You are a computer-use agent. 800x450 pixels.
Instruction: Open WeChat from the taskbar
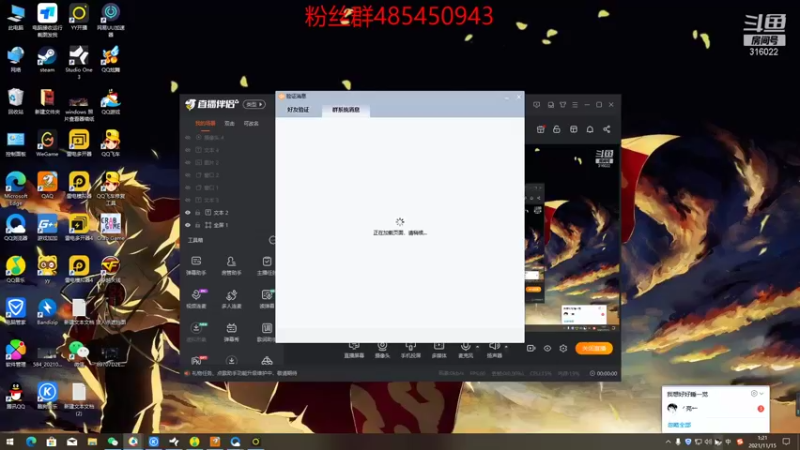pos(113,442)
